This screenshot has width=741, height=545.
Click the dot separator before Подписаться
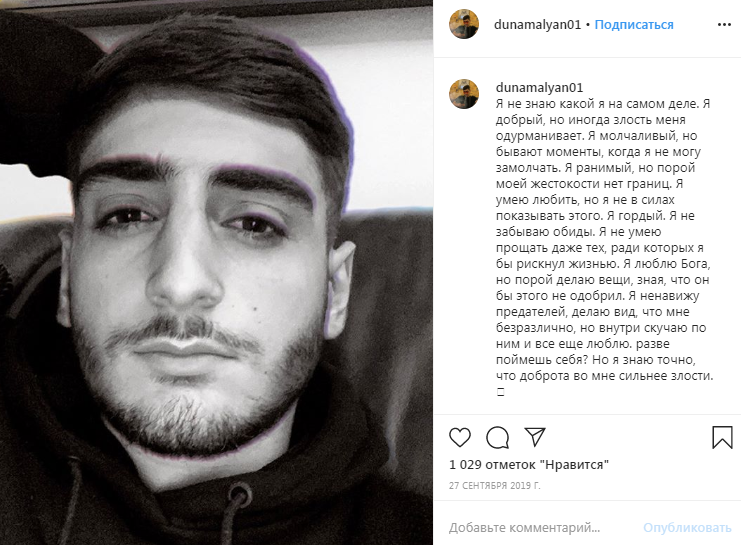coord(588,25)
